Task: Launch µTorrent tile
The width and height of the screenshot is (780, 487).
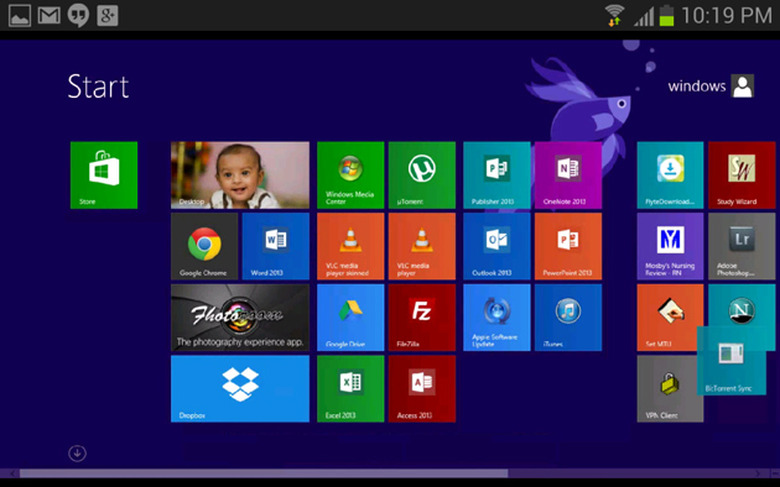Action: pyautogui.click(x=422, y=175)
